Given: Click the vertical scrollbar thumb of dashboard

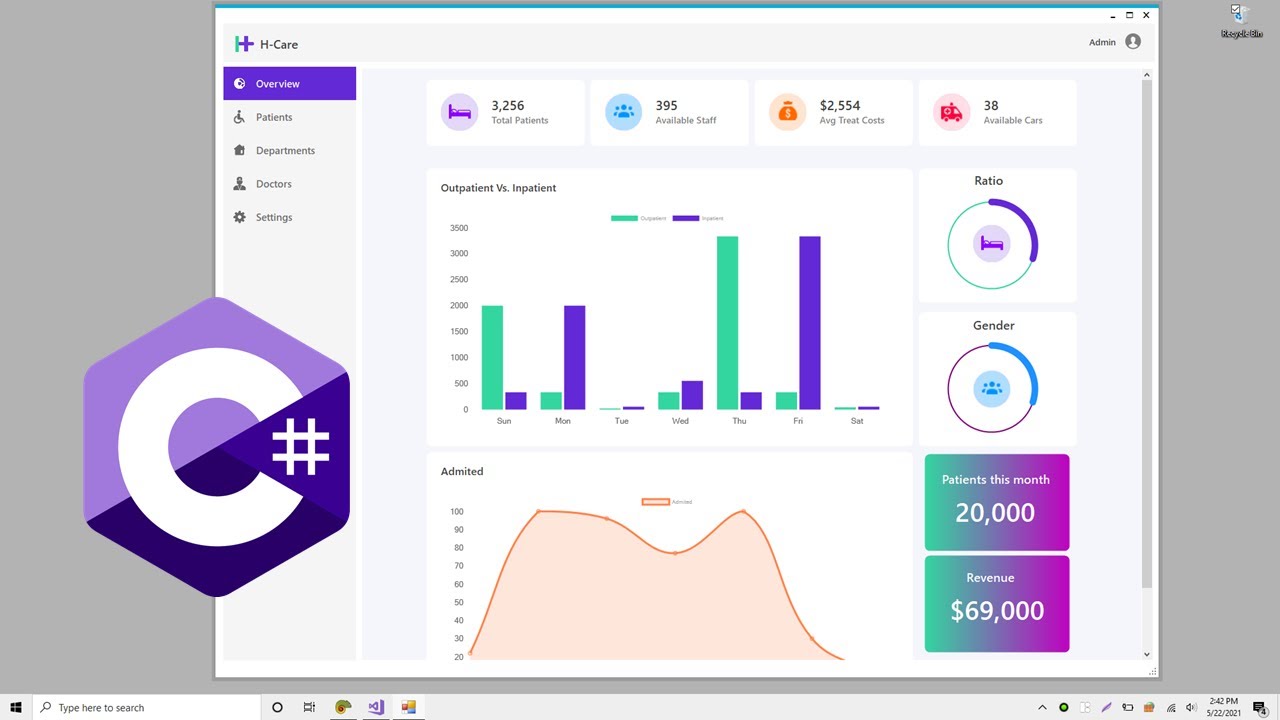Looking at the screenshot, I should pyautogui.click(x=1147, y=333).
